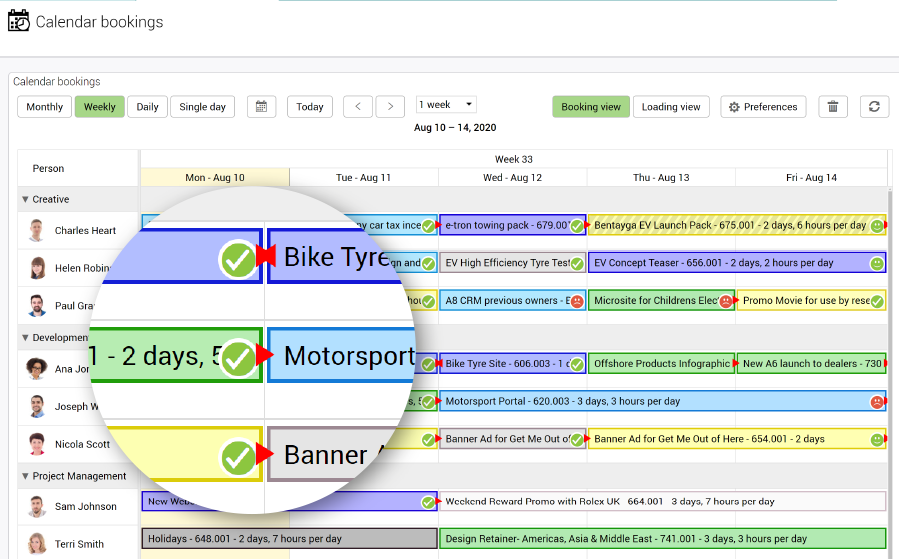
Task: Click green check on EV High Efficiency Tyre Test
Action: click(577, 263)
